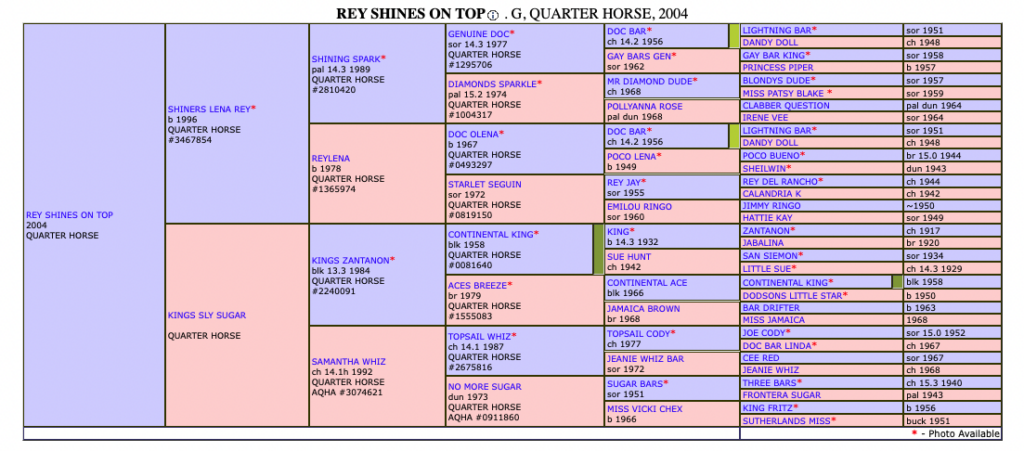The height and width of the screenshot is (451, 1024).
Task: Select the CONTINENTAL ACE link
Action: point(647,283)
